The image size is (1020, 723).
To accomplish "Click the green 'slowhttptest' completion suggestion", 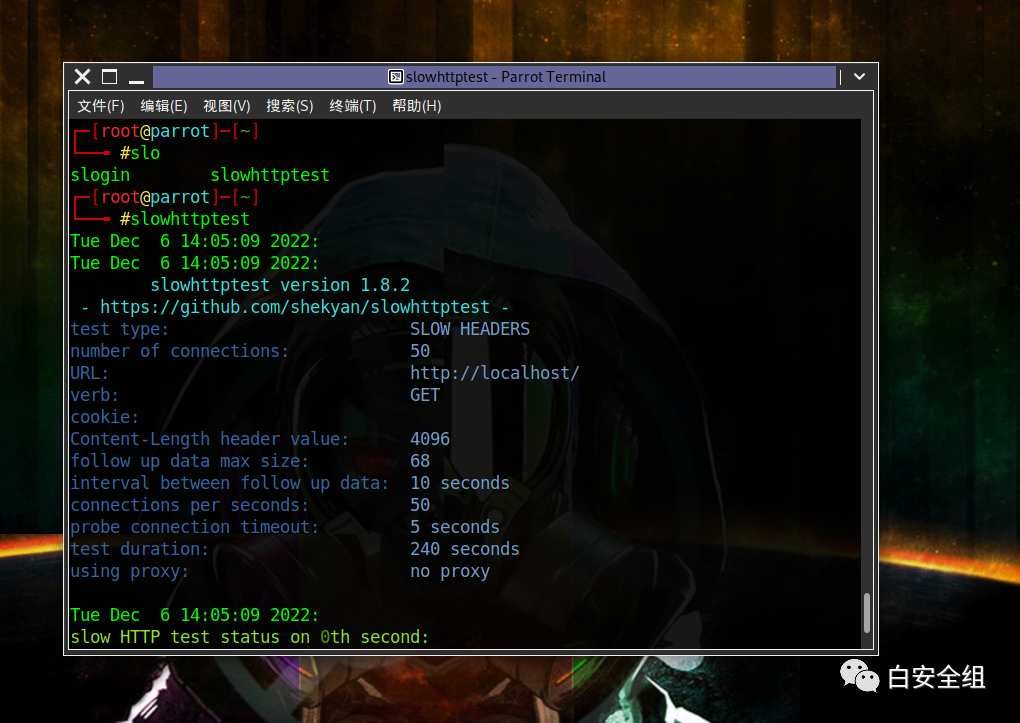I will click(270, 175).
